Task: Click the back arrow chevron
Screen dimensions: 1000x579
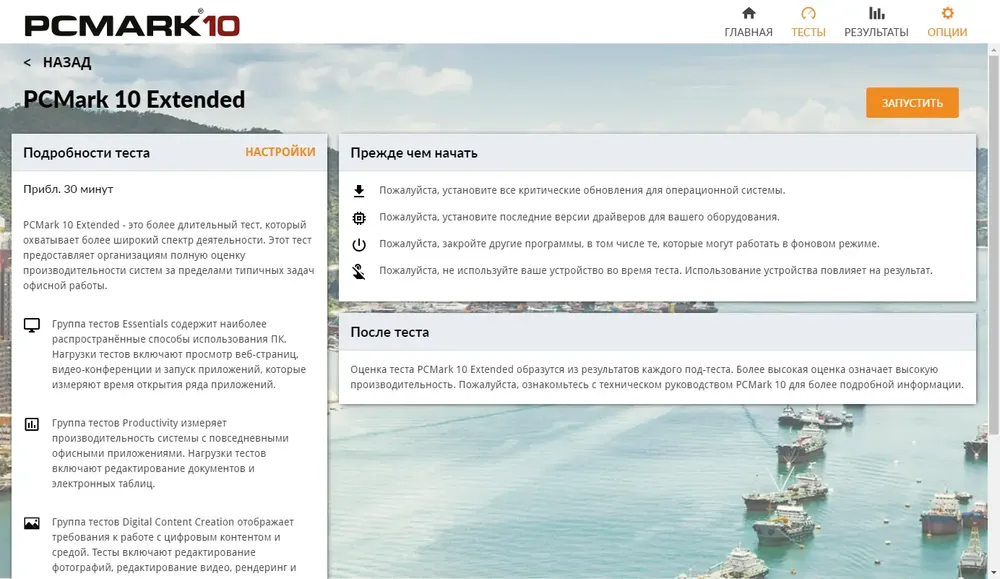Action: click(x=27, y=62)
